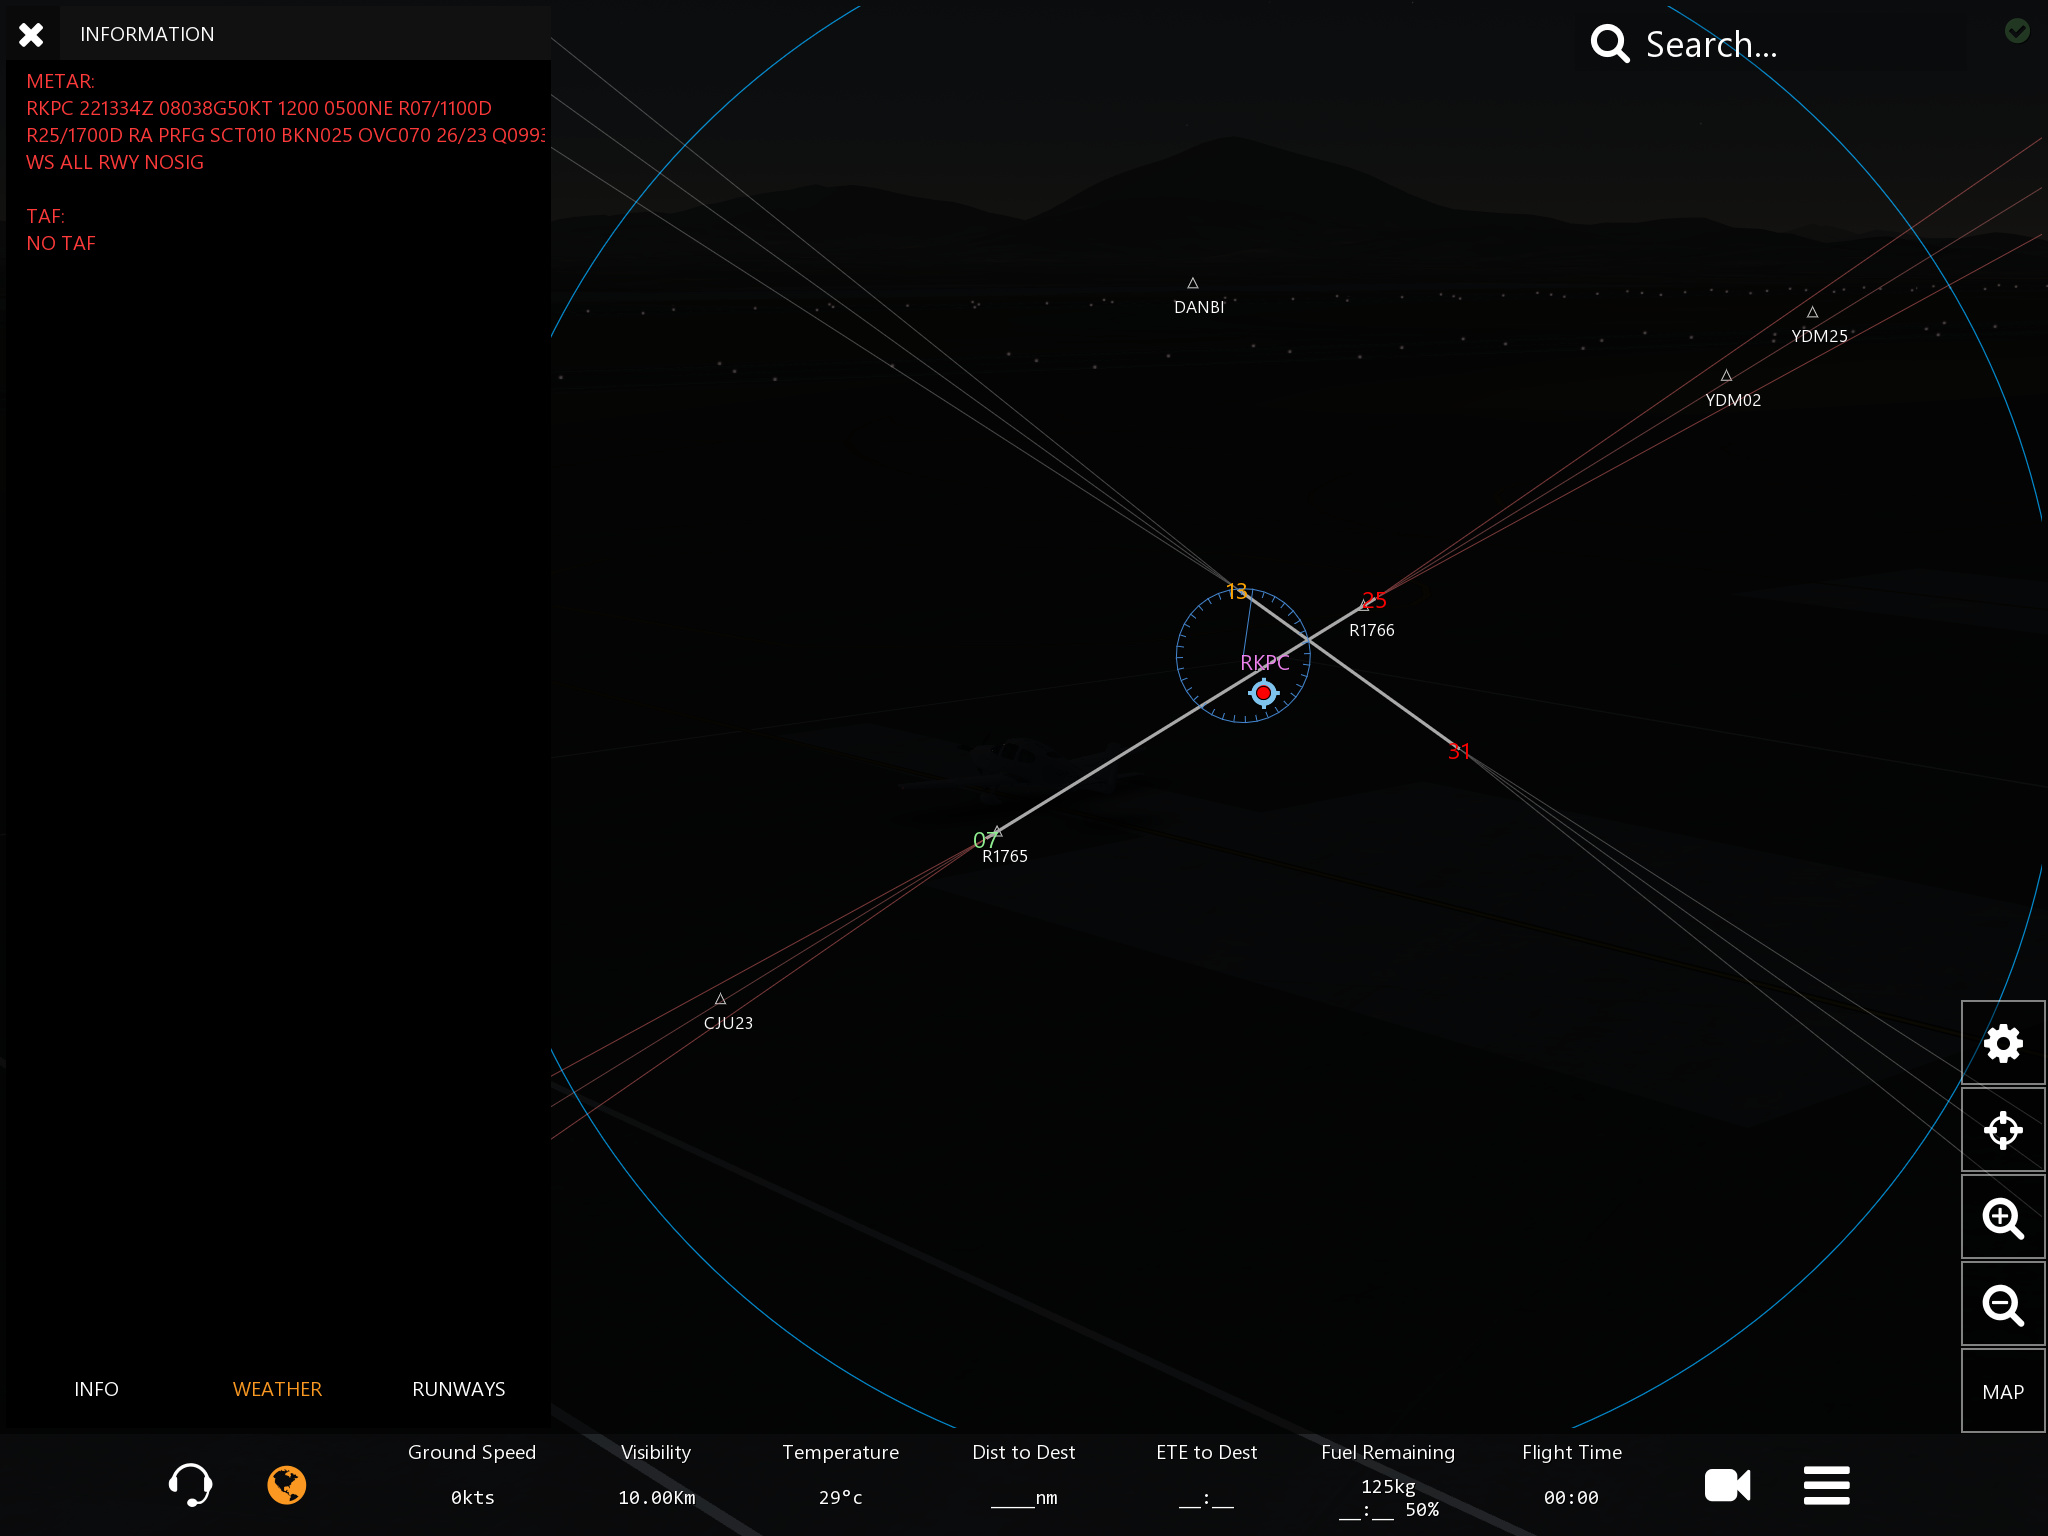Open the RUNWAYS tab

coord(458,1389)
